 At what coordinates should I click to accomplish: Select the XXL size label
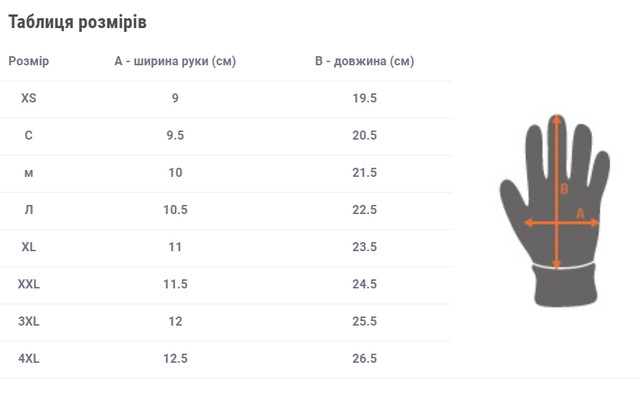[29, 284]
